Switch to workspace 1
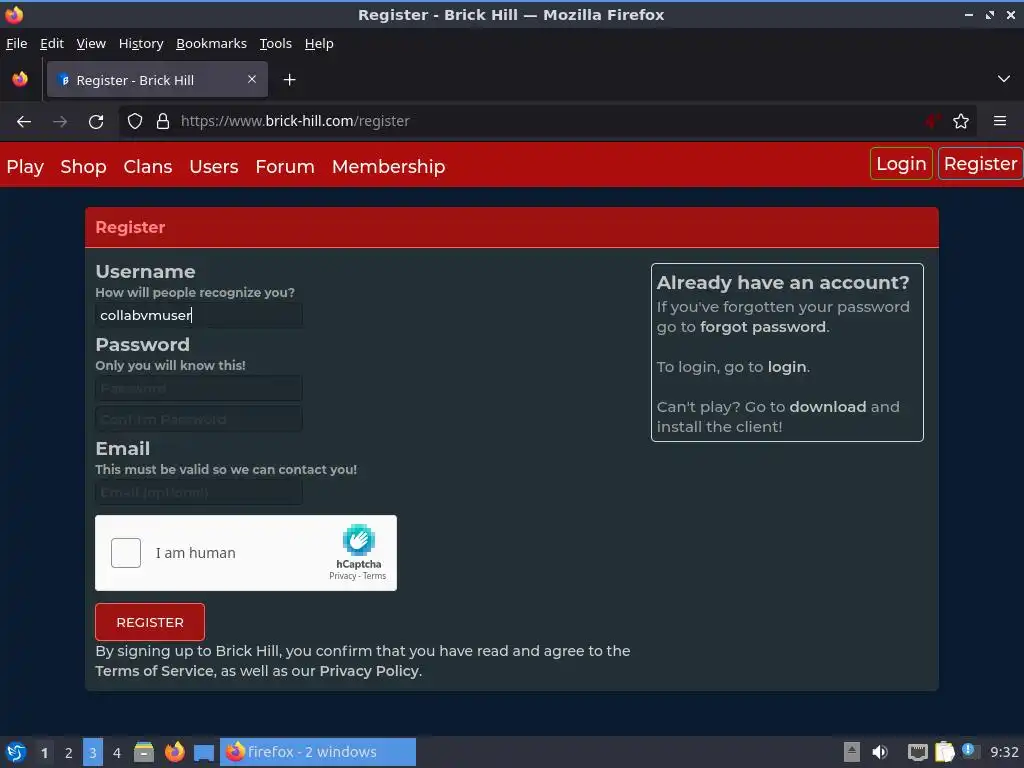Viewport: 1024px width, 768px height. [44, 752]
